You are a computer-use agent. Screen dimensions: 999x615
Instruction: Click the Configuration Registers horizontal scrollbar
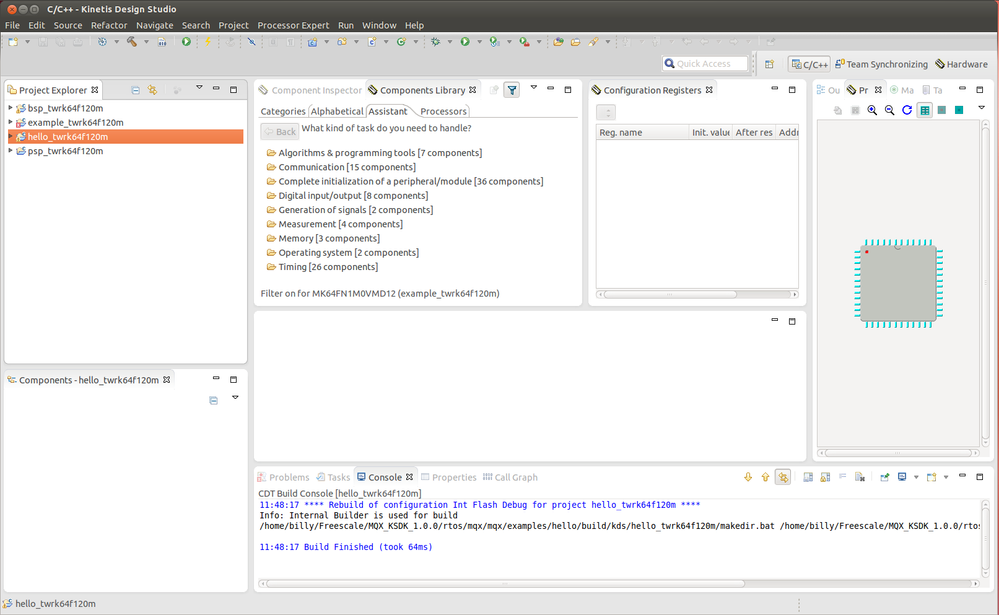(x=669, y=294)
